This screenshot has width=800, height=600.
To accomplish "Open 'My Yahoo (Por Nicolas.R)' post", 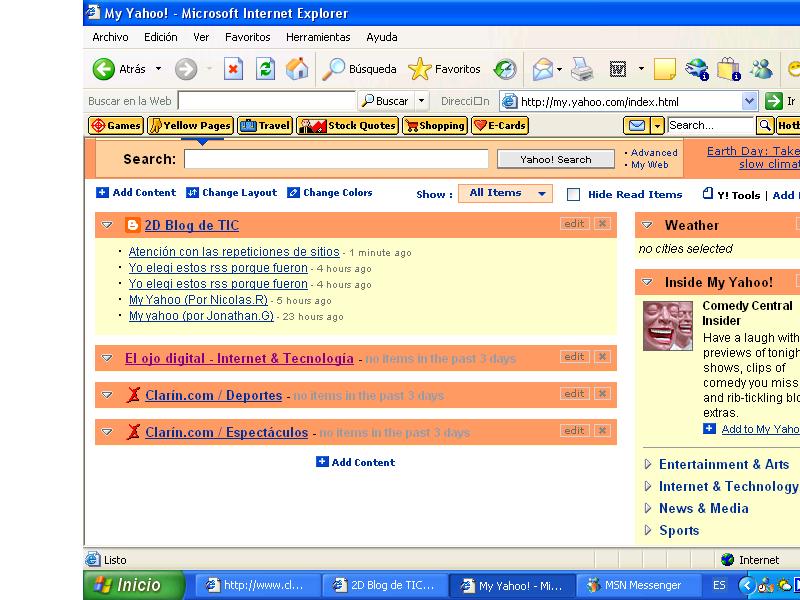I will click(x=198, y=299).
